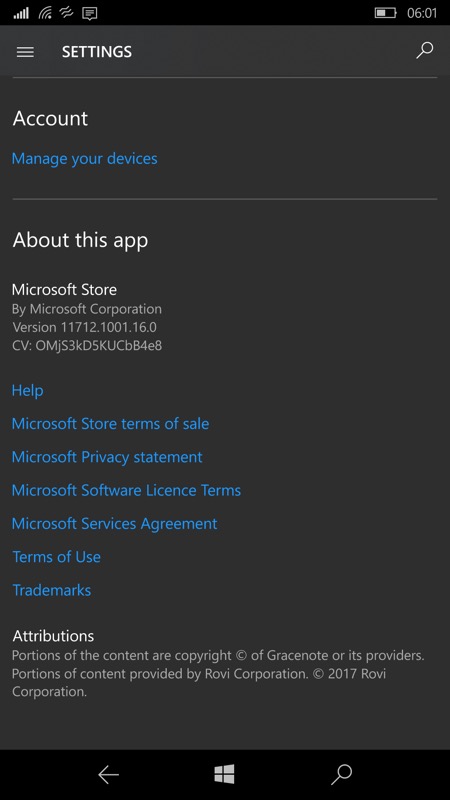
Task: Tap the Windows Start logo button
Action: coord(224,774)
